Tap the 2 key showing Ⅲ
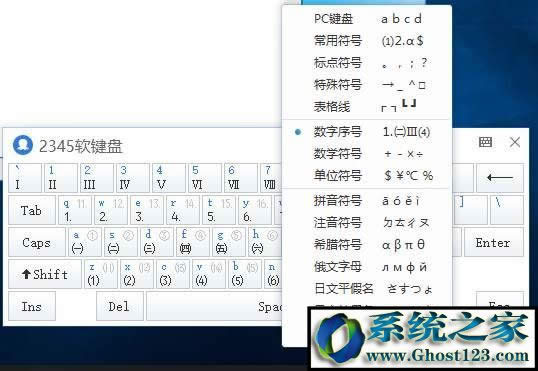 [97, 178]
